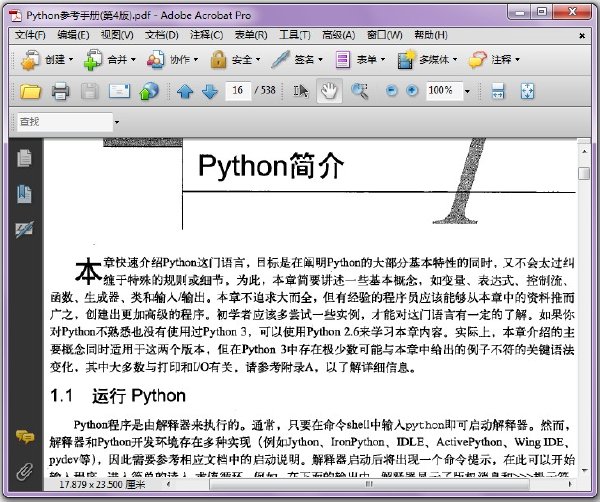Print the document with printer icon
Screen dimensions: 600x502
coord(60,91)
